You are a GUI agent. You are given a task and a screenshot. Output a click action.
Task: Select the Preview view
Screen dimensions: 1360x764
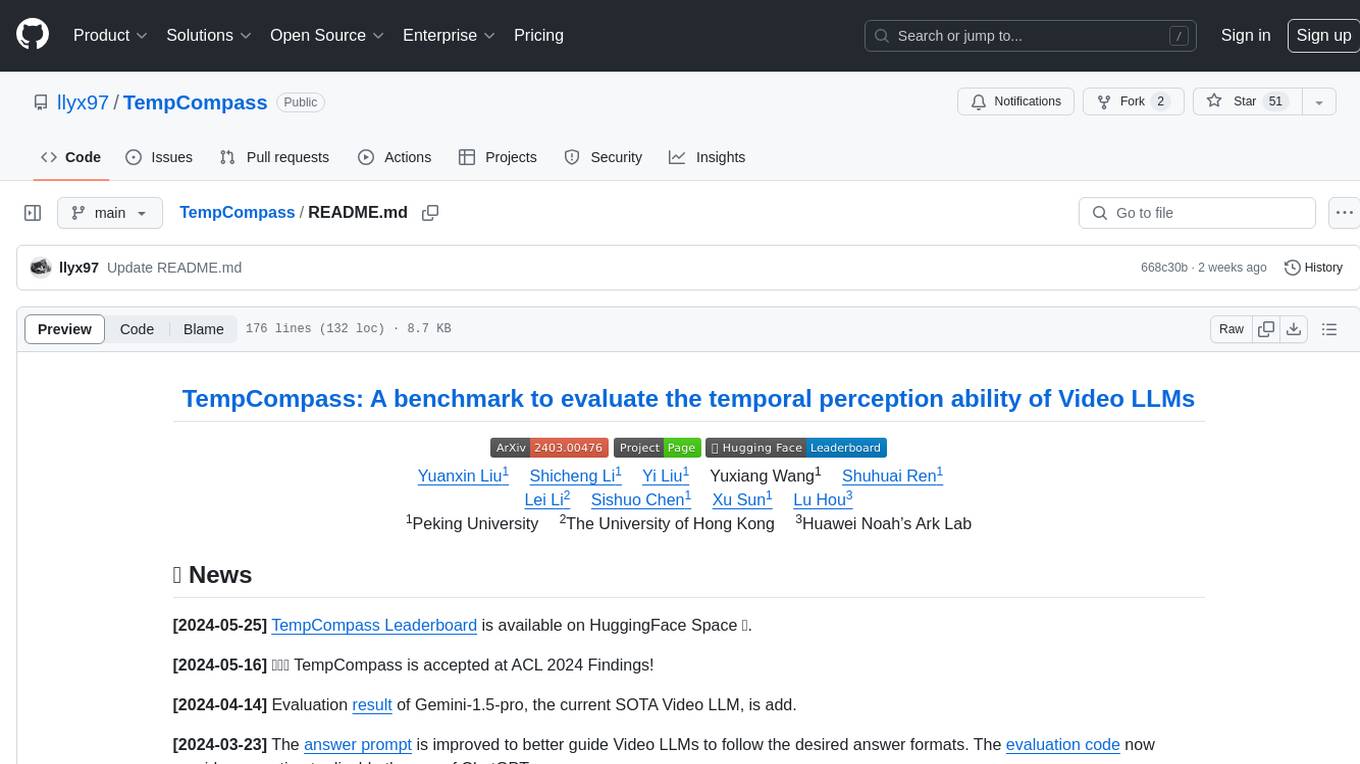(65, 329)
